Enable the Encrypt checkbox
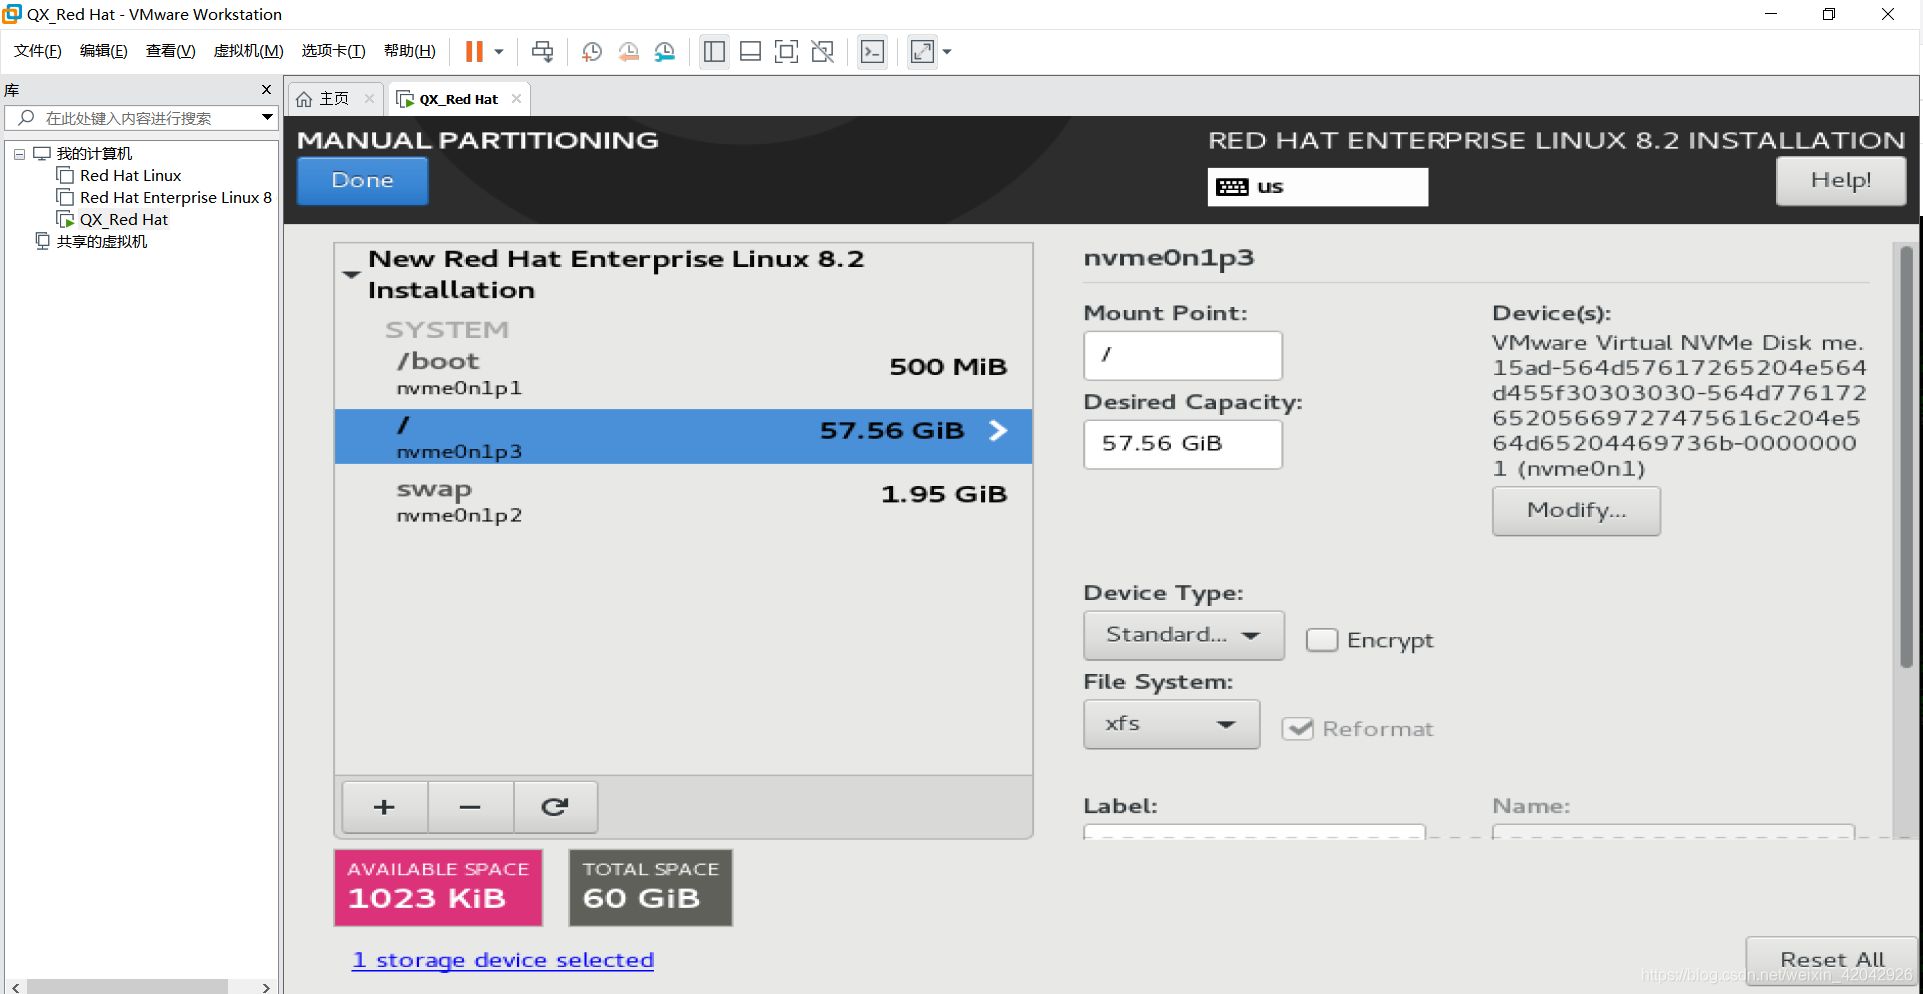This screenshot has height=994, width=1923. pyautogui.click(x=1321, y=640)
